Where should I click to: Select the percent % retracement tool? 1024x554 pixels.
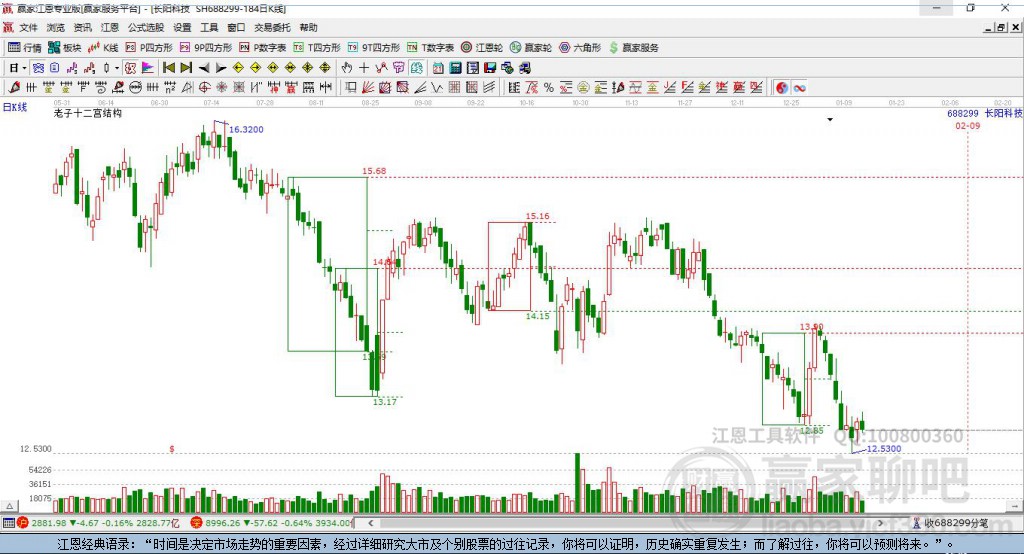(x=549, y=88)
